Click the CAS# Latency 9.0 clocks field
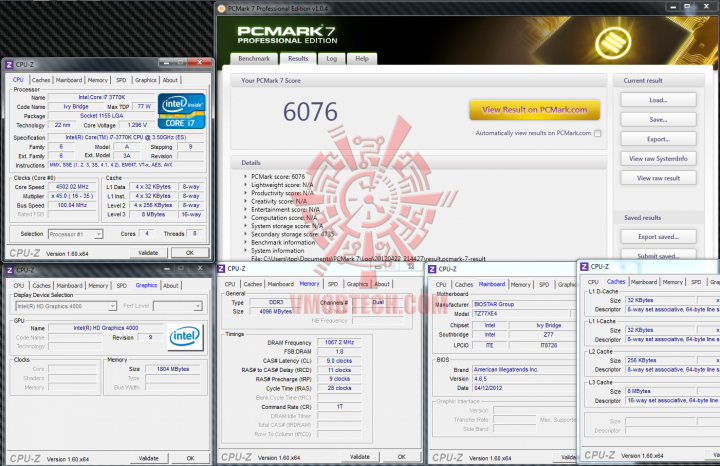The height and width of the screenshot is (466, 720). pos(339,361)
